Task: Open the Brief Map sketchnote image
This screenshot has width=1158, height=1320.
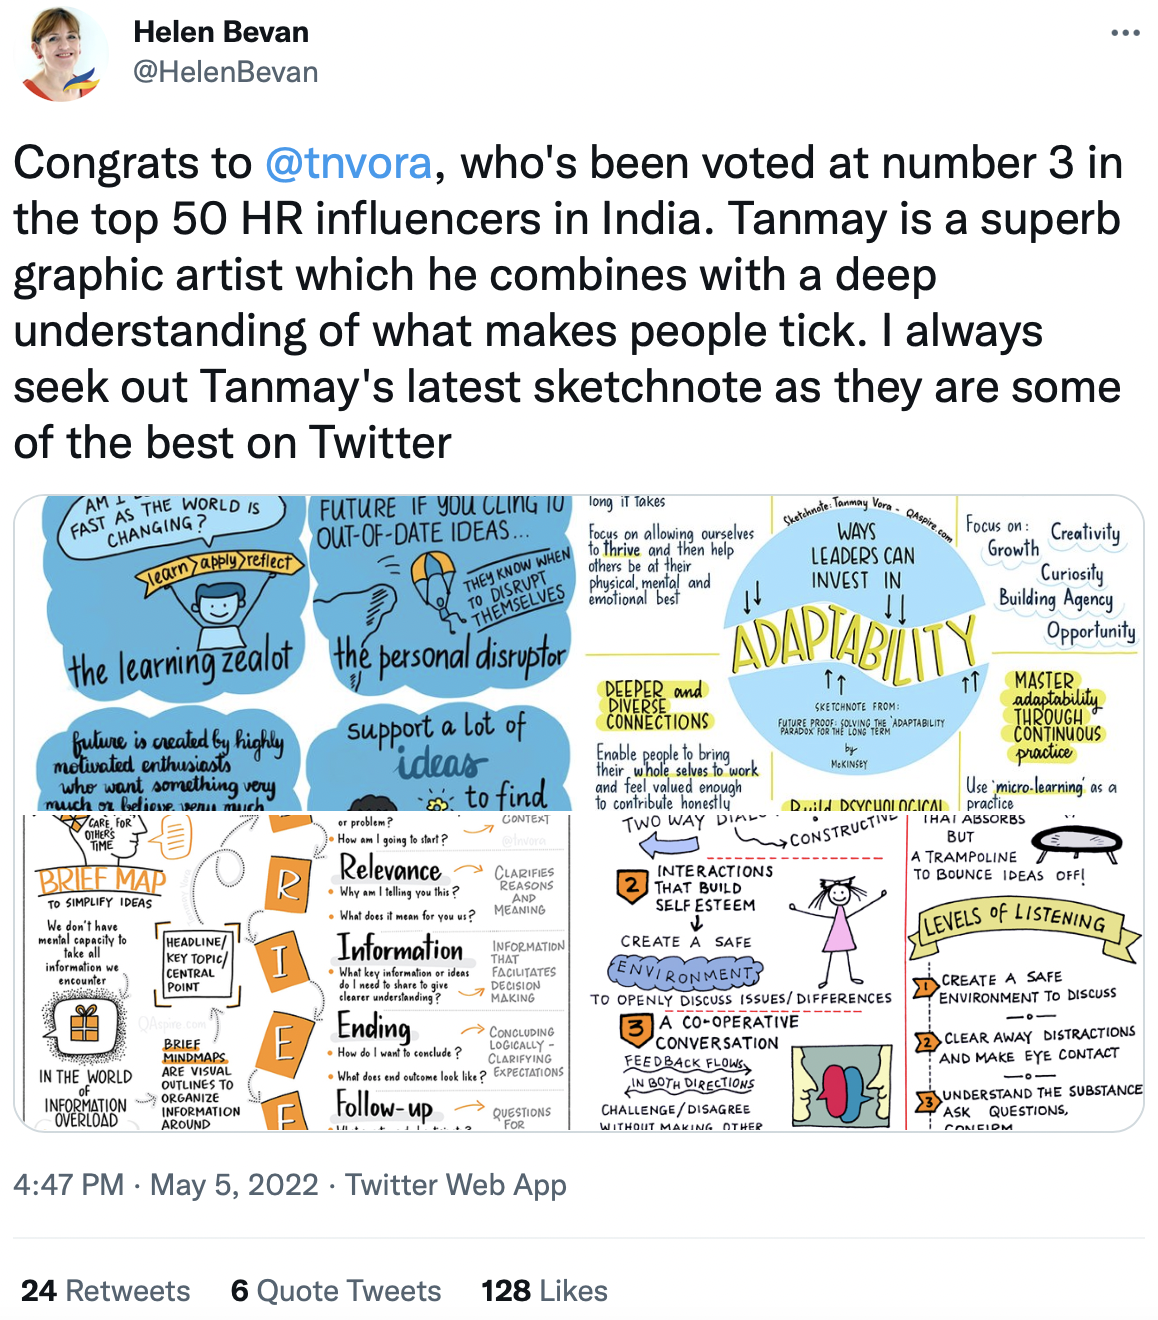Action: point(292,973)
